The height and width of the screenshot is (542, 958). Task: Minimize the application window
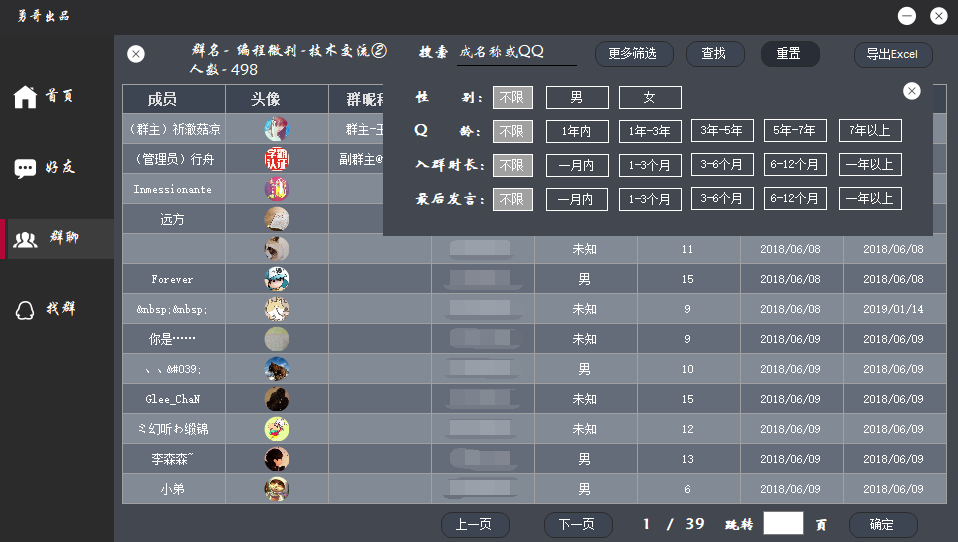pos(906,16)
